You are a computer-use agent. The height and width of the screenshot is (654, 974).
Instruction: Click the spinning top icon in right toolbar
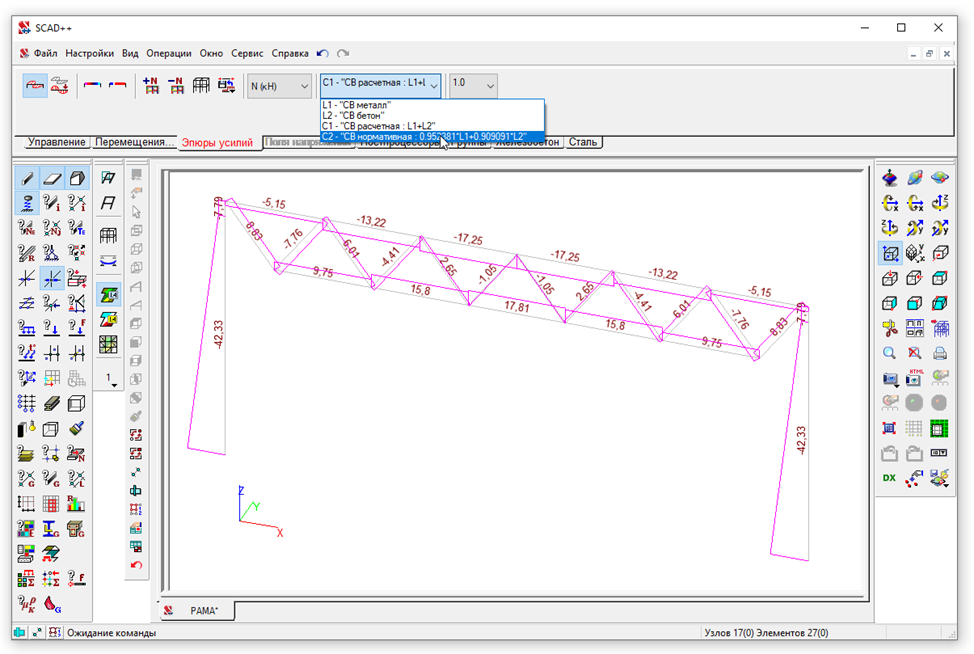tap(890, 178)
